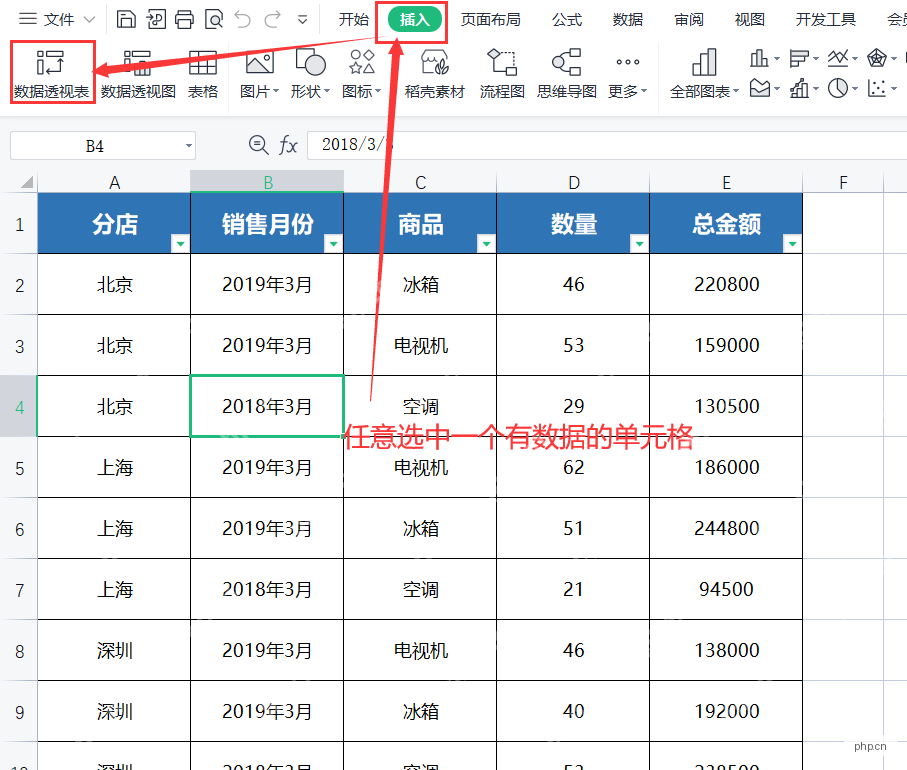This screenshot has height=770, width=907.
Task: Select cell with 2018年3月 in row 4
Action: coord(267,406)
